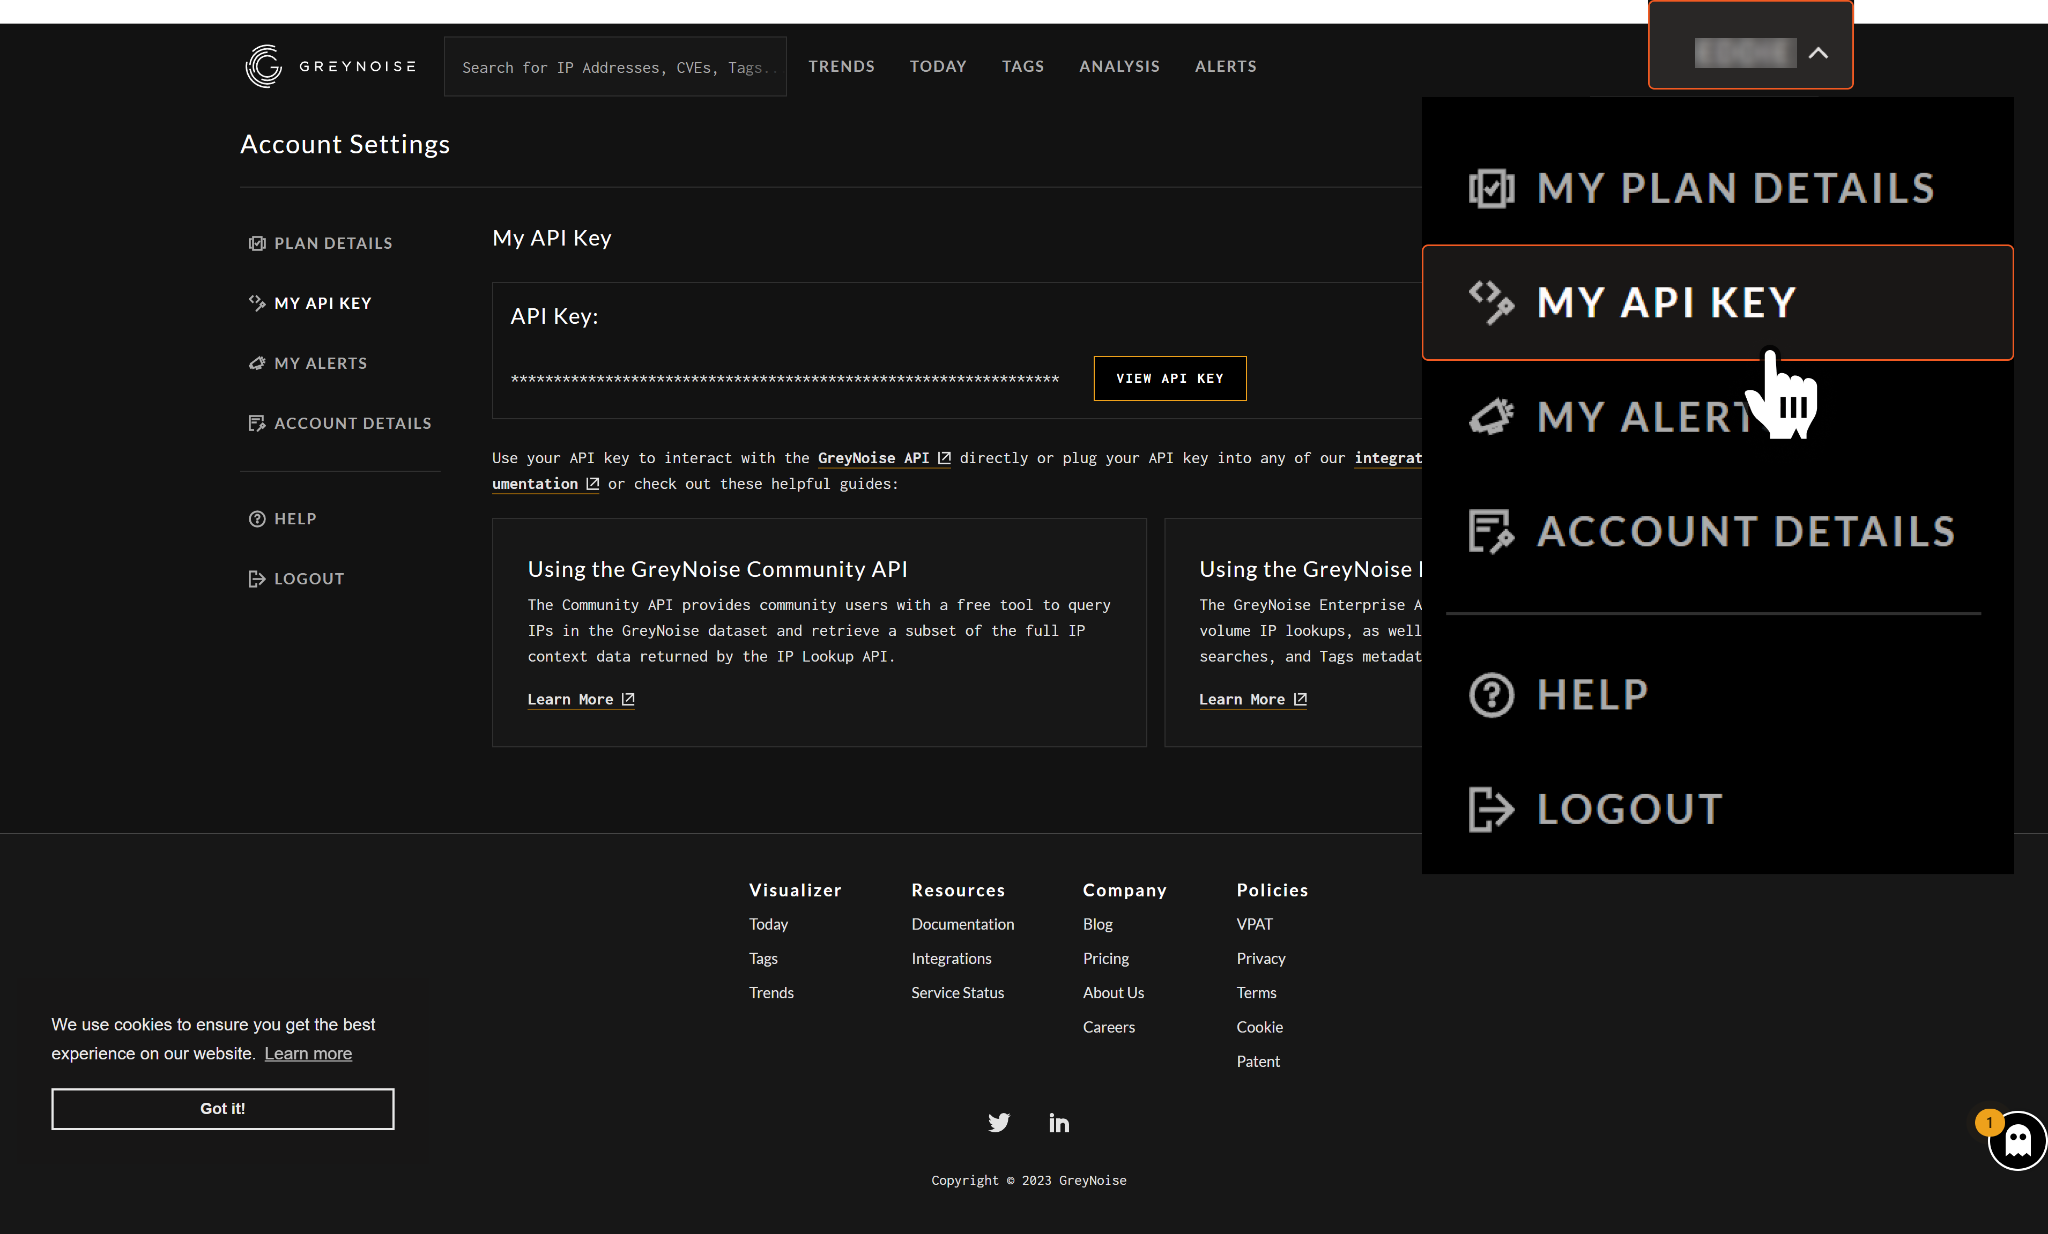Focus the IP address search field
The image size is (2048, 1234).
pos(614,67)
